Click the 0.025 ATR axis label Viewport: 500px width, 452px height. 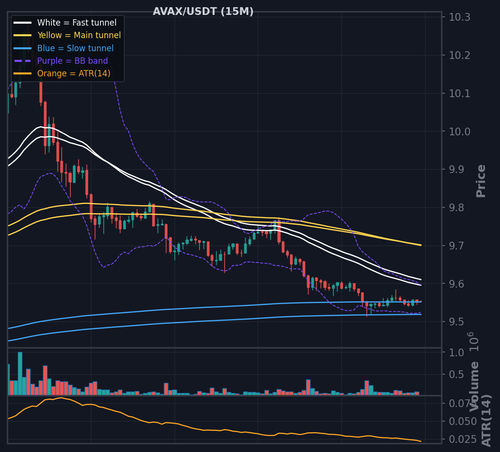tap(463, 440)
